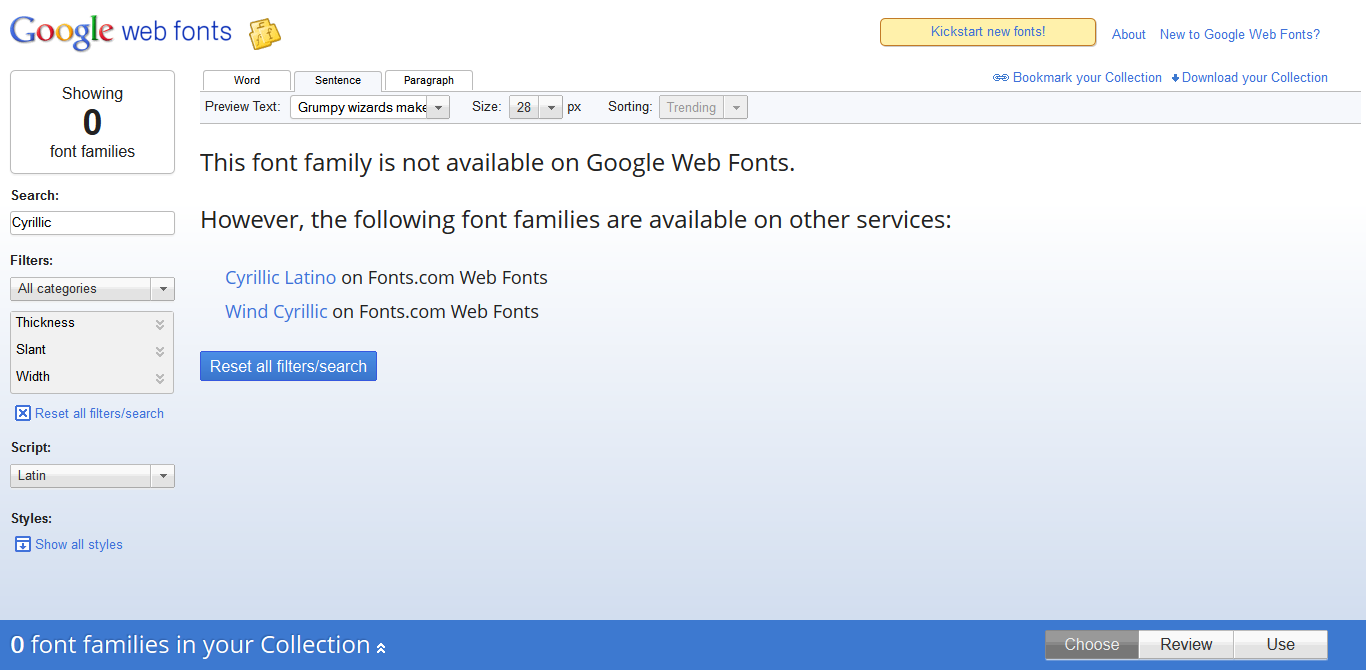Open the preview text dropdown arrow
1366x670 pixels.
point(438,108)
